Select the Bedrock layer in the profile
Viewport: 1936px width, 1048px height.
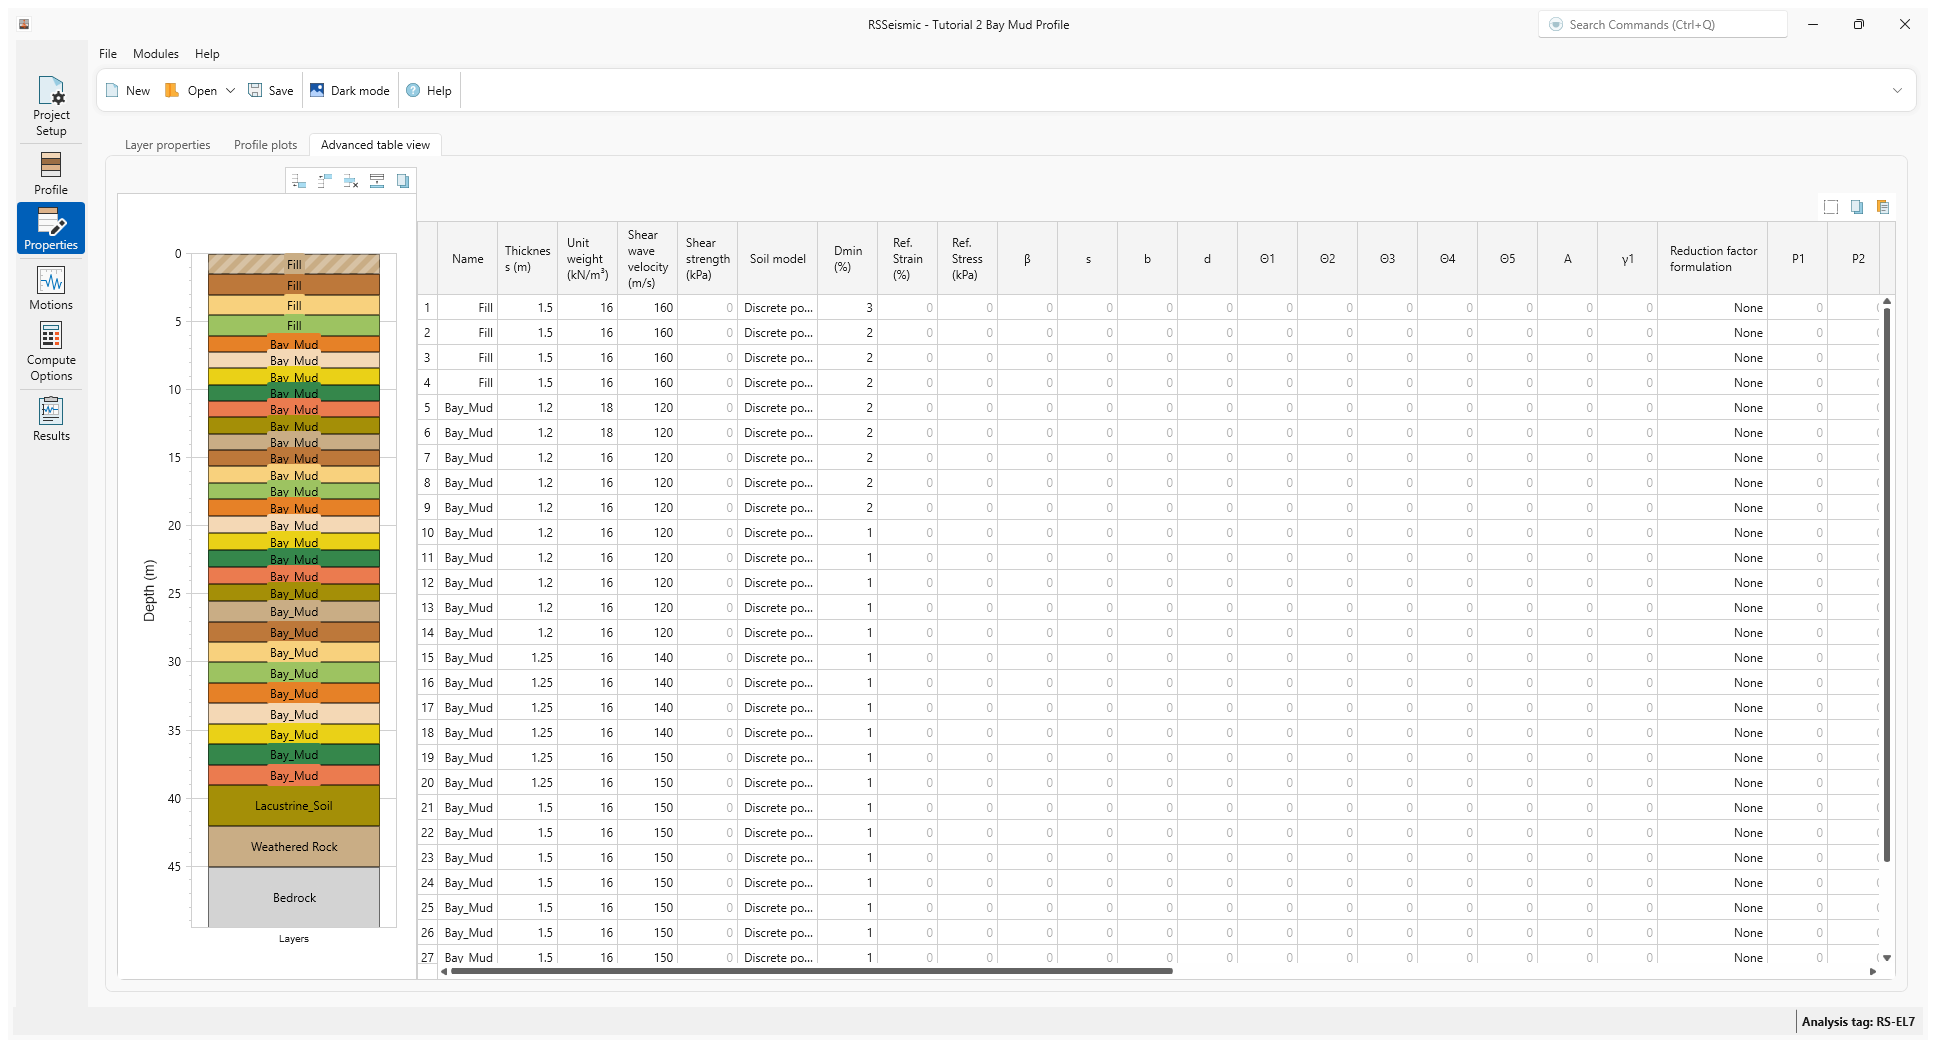[294, 898]
